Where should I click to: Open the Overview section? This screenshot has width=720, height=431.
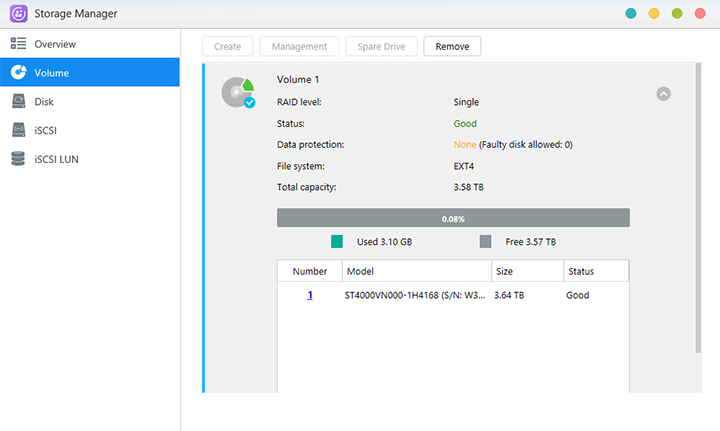pyautogui.click(x=55, y=44)
